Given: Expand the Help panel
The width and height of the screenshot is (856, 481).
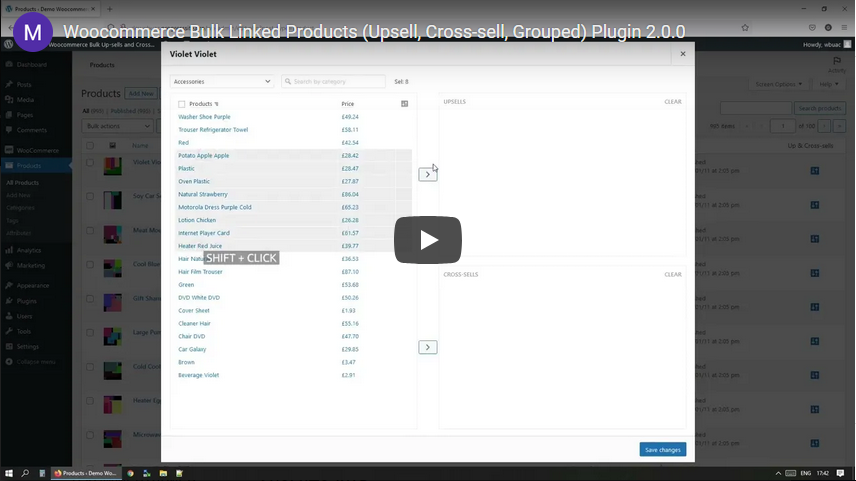Looking at the screenshot, I should click(828, 84).
